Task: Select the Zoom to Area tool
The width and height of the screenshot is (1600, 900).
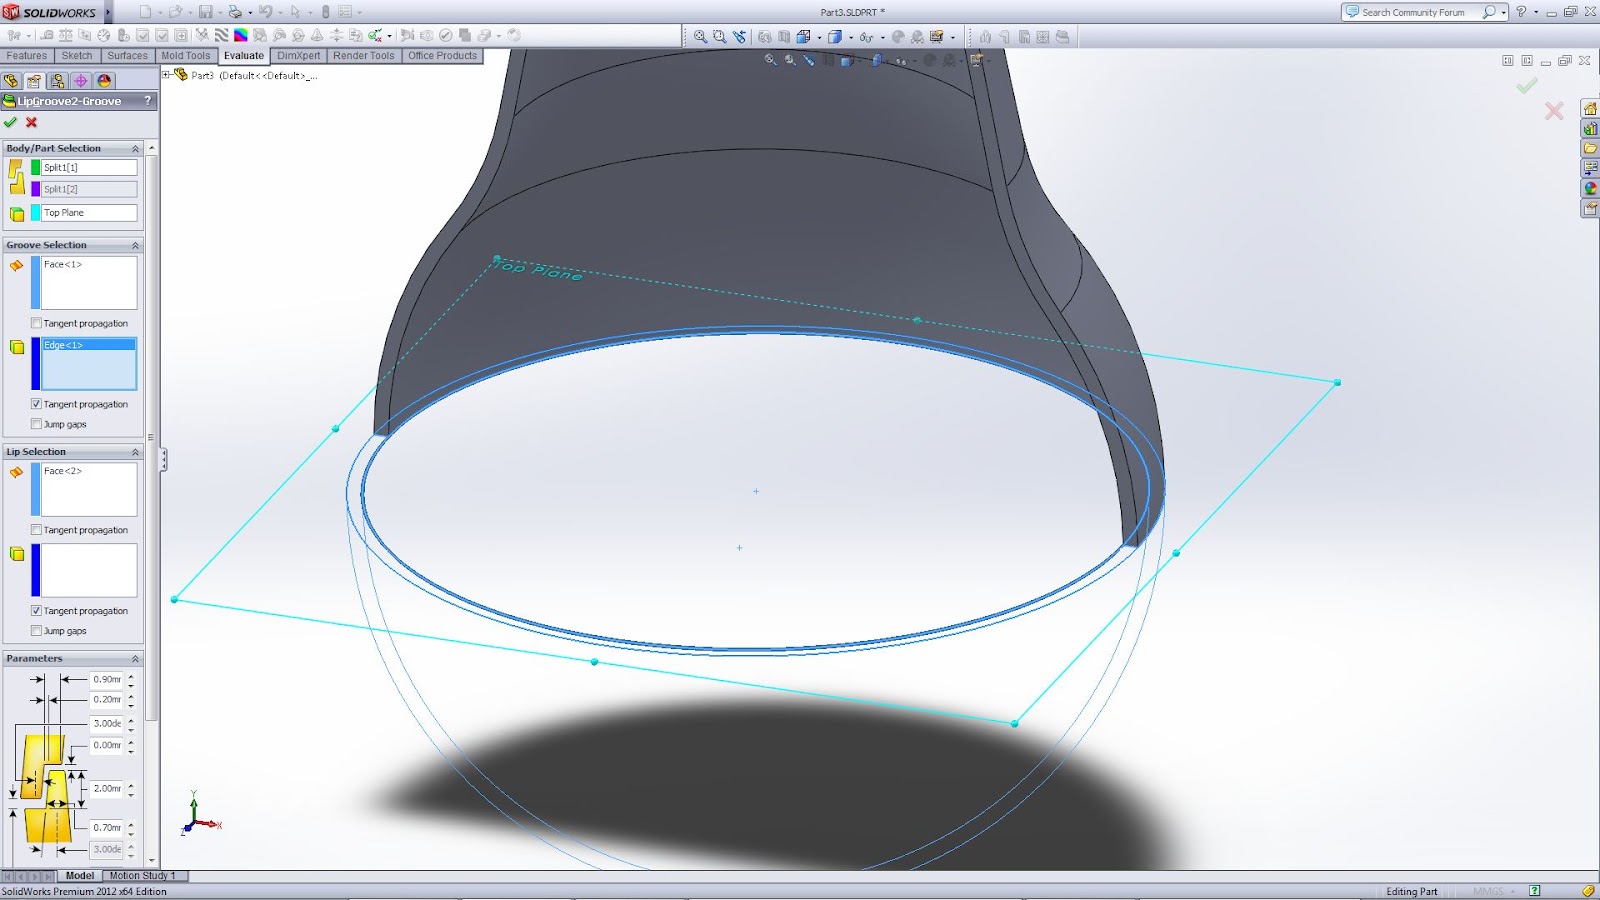Action: pos(720,37)
